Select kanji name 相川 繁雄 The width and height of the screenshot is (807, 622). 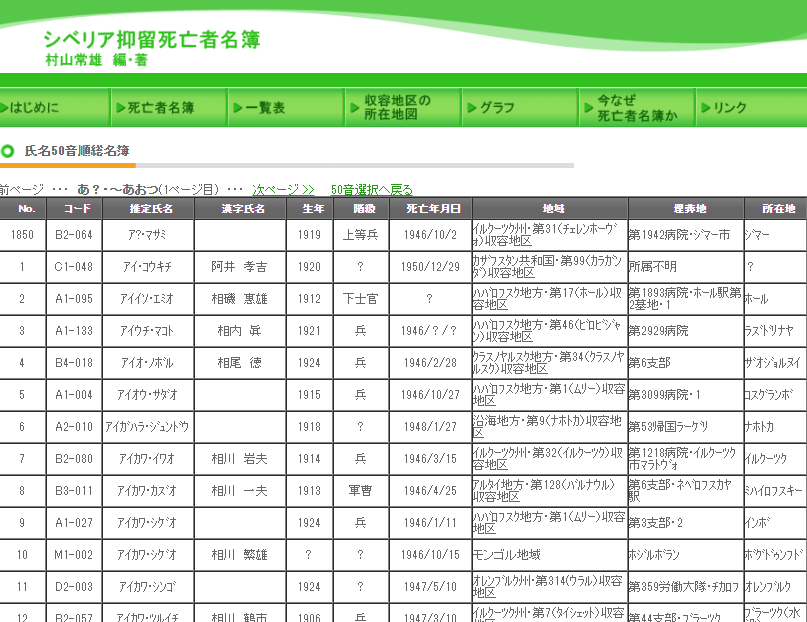[x=240, y=555]
